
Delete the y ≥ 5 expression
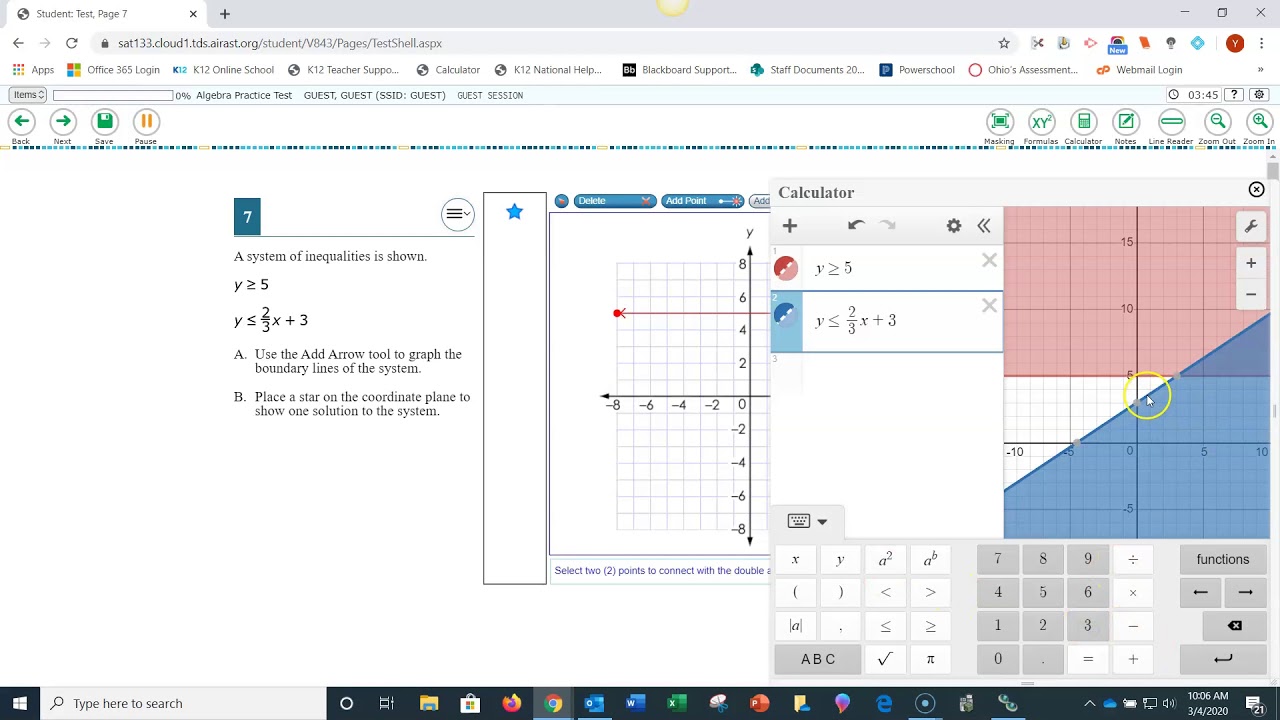click(x=989, y=260)
